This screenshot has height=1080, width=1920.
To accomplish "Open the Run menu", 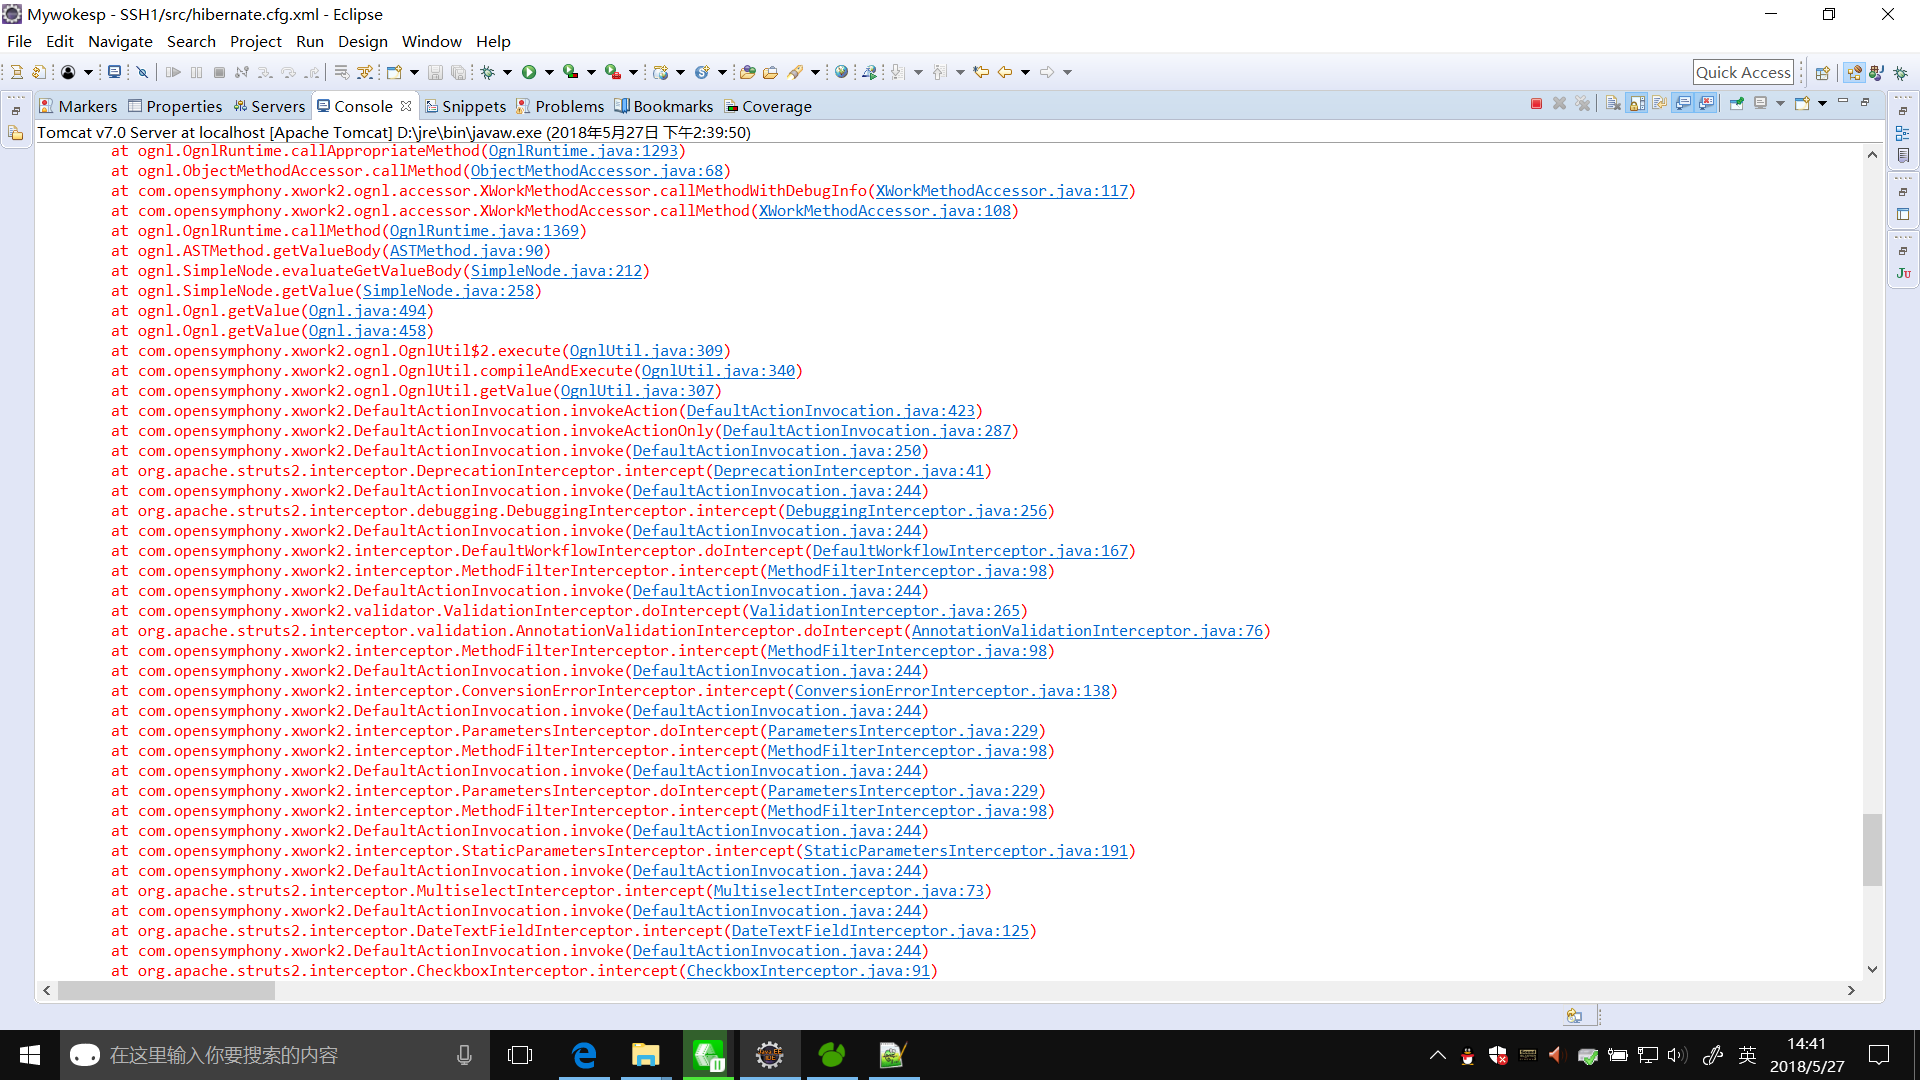I will 309,41.
